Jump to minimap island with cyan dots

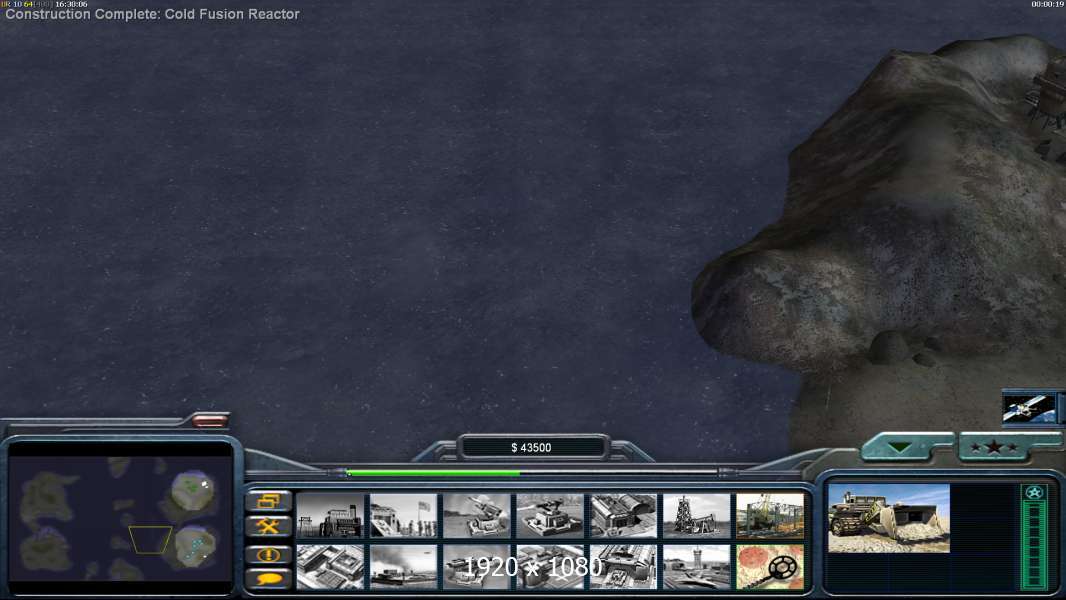194,545
